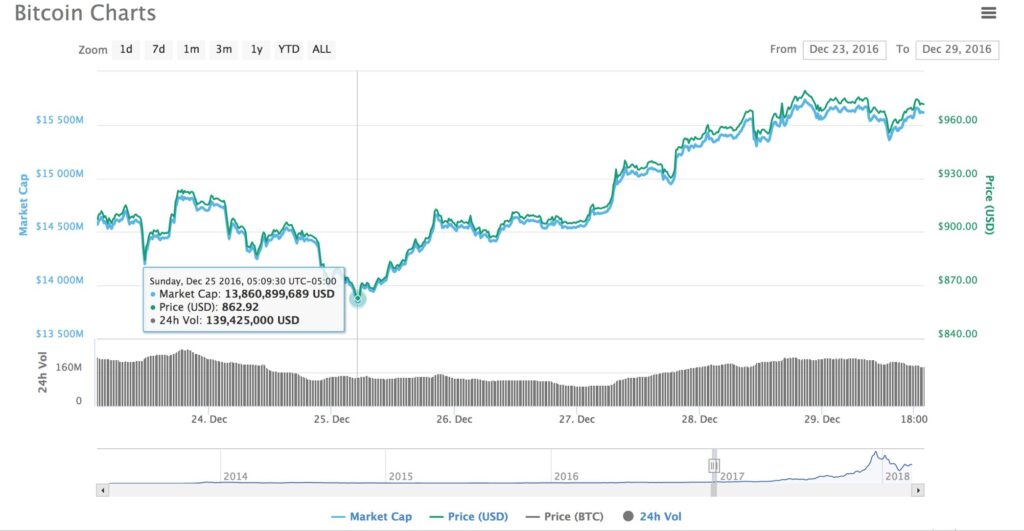Click the highlighted price point marker
Screen dimensions: 1024x531
[x=357, y=298]
